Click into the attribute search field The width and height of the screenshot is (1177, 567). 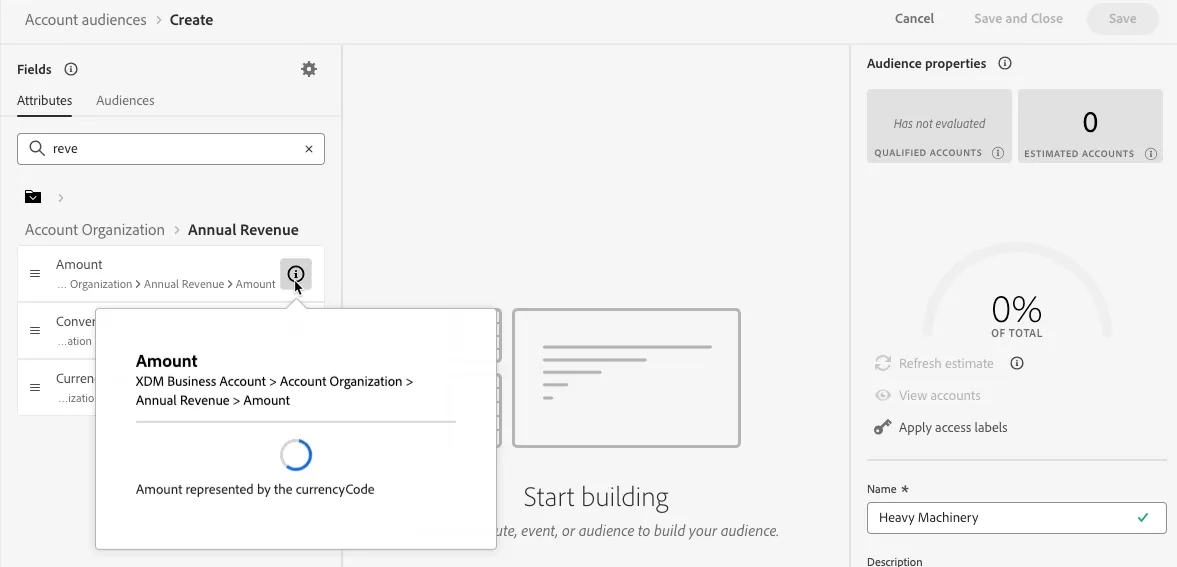(x=171, y=149)
